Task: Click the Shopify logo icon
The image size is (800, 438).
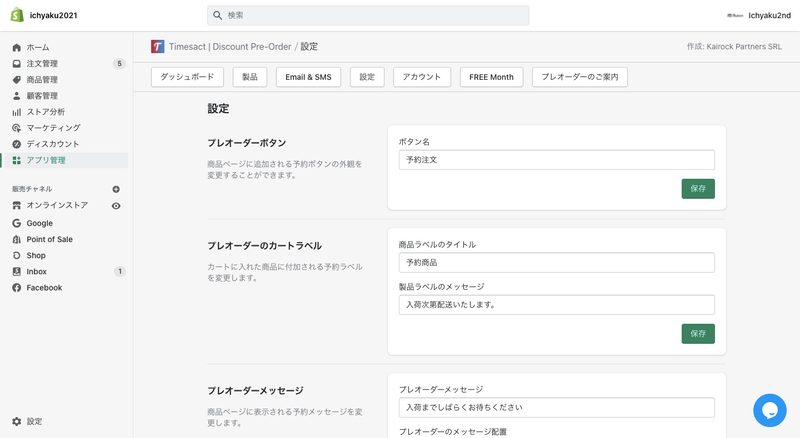Action: click(17, 15)
